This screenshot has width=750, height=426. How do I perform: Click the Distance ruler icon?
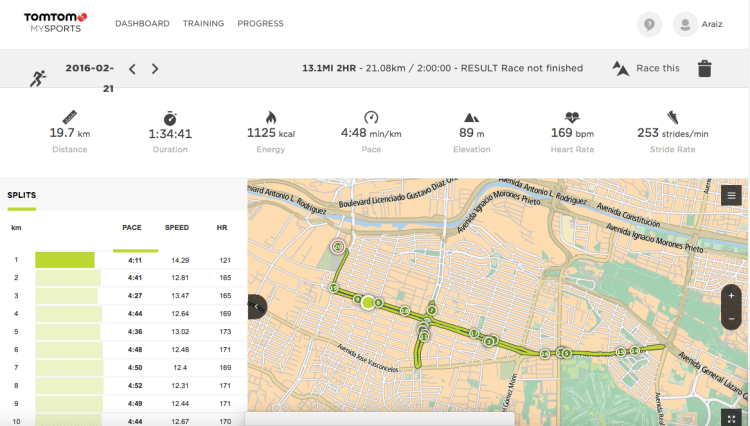[x=70, y=117]
